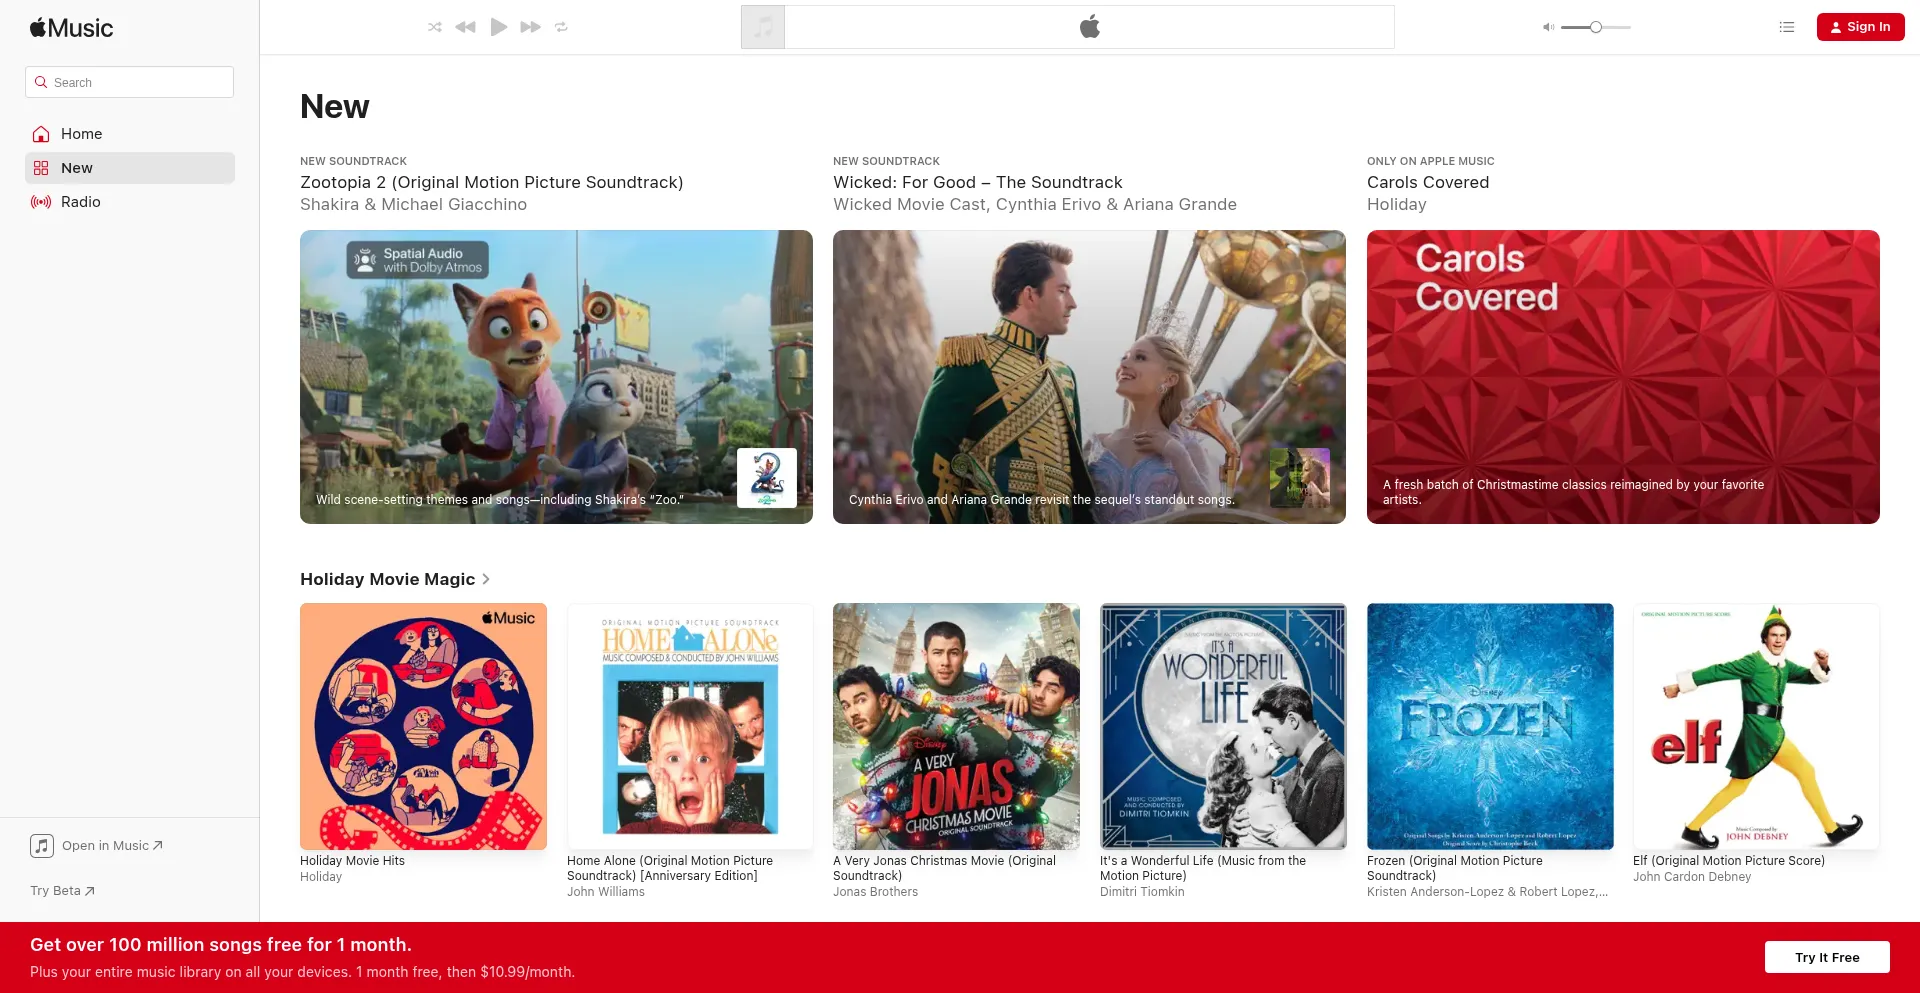1920x993 pixels.
Task: Skip to the next track
Action: click(530, 27)
